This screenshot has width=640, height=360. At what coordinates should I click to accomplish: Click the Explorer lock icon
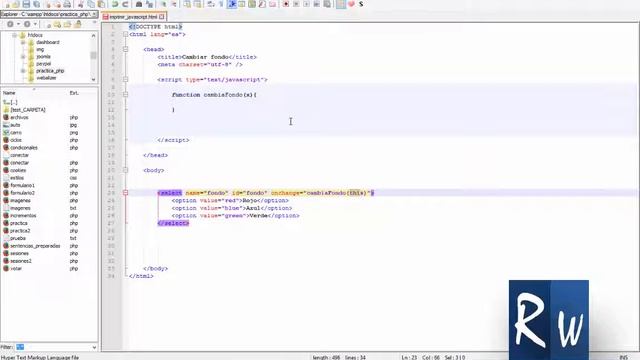pyautogui.click(x=78, y=24)
